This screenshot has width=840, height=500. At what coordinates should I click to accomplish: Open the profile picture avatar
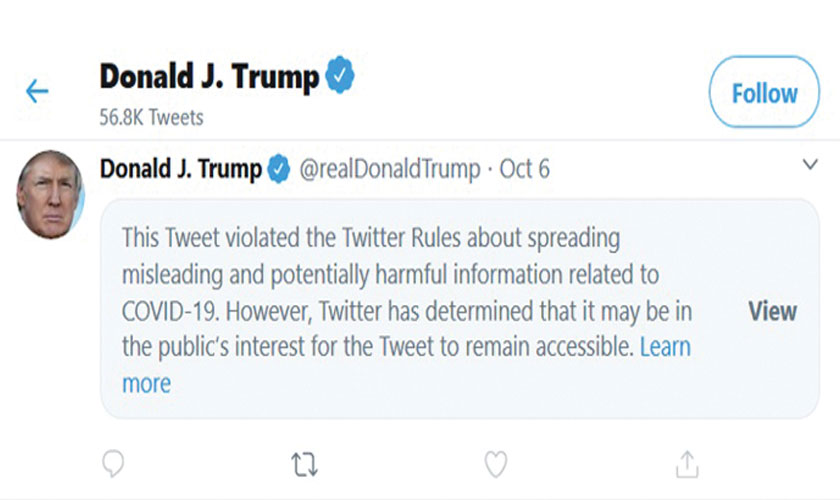(49, 194)
